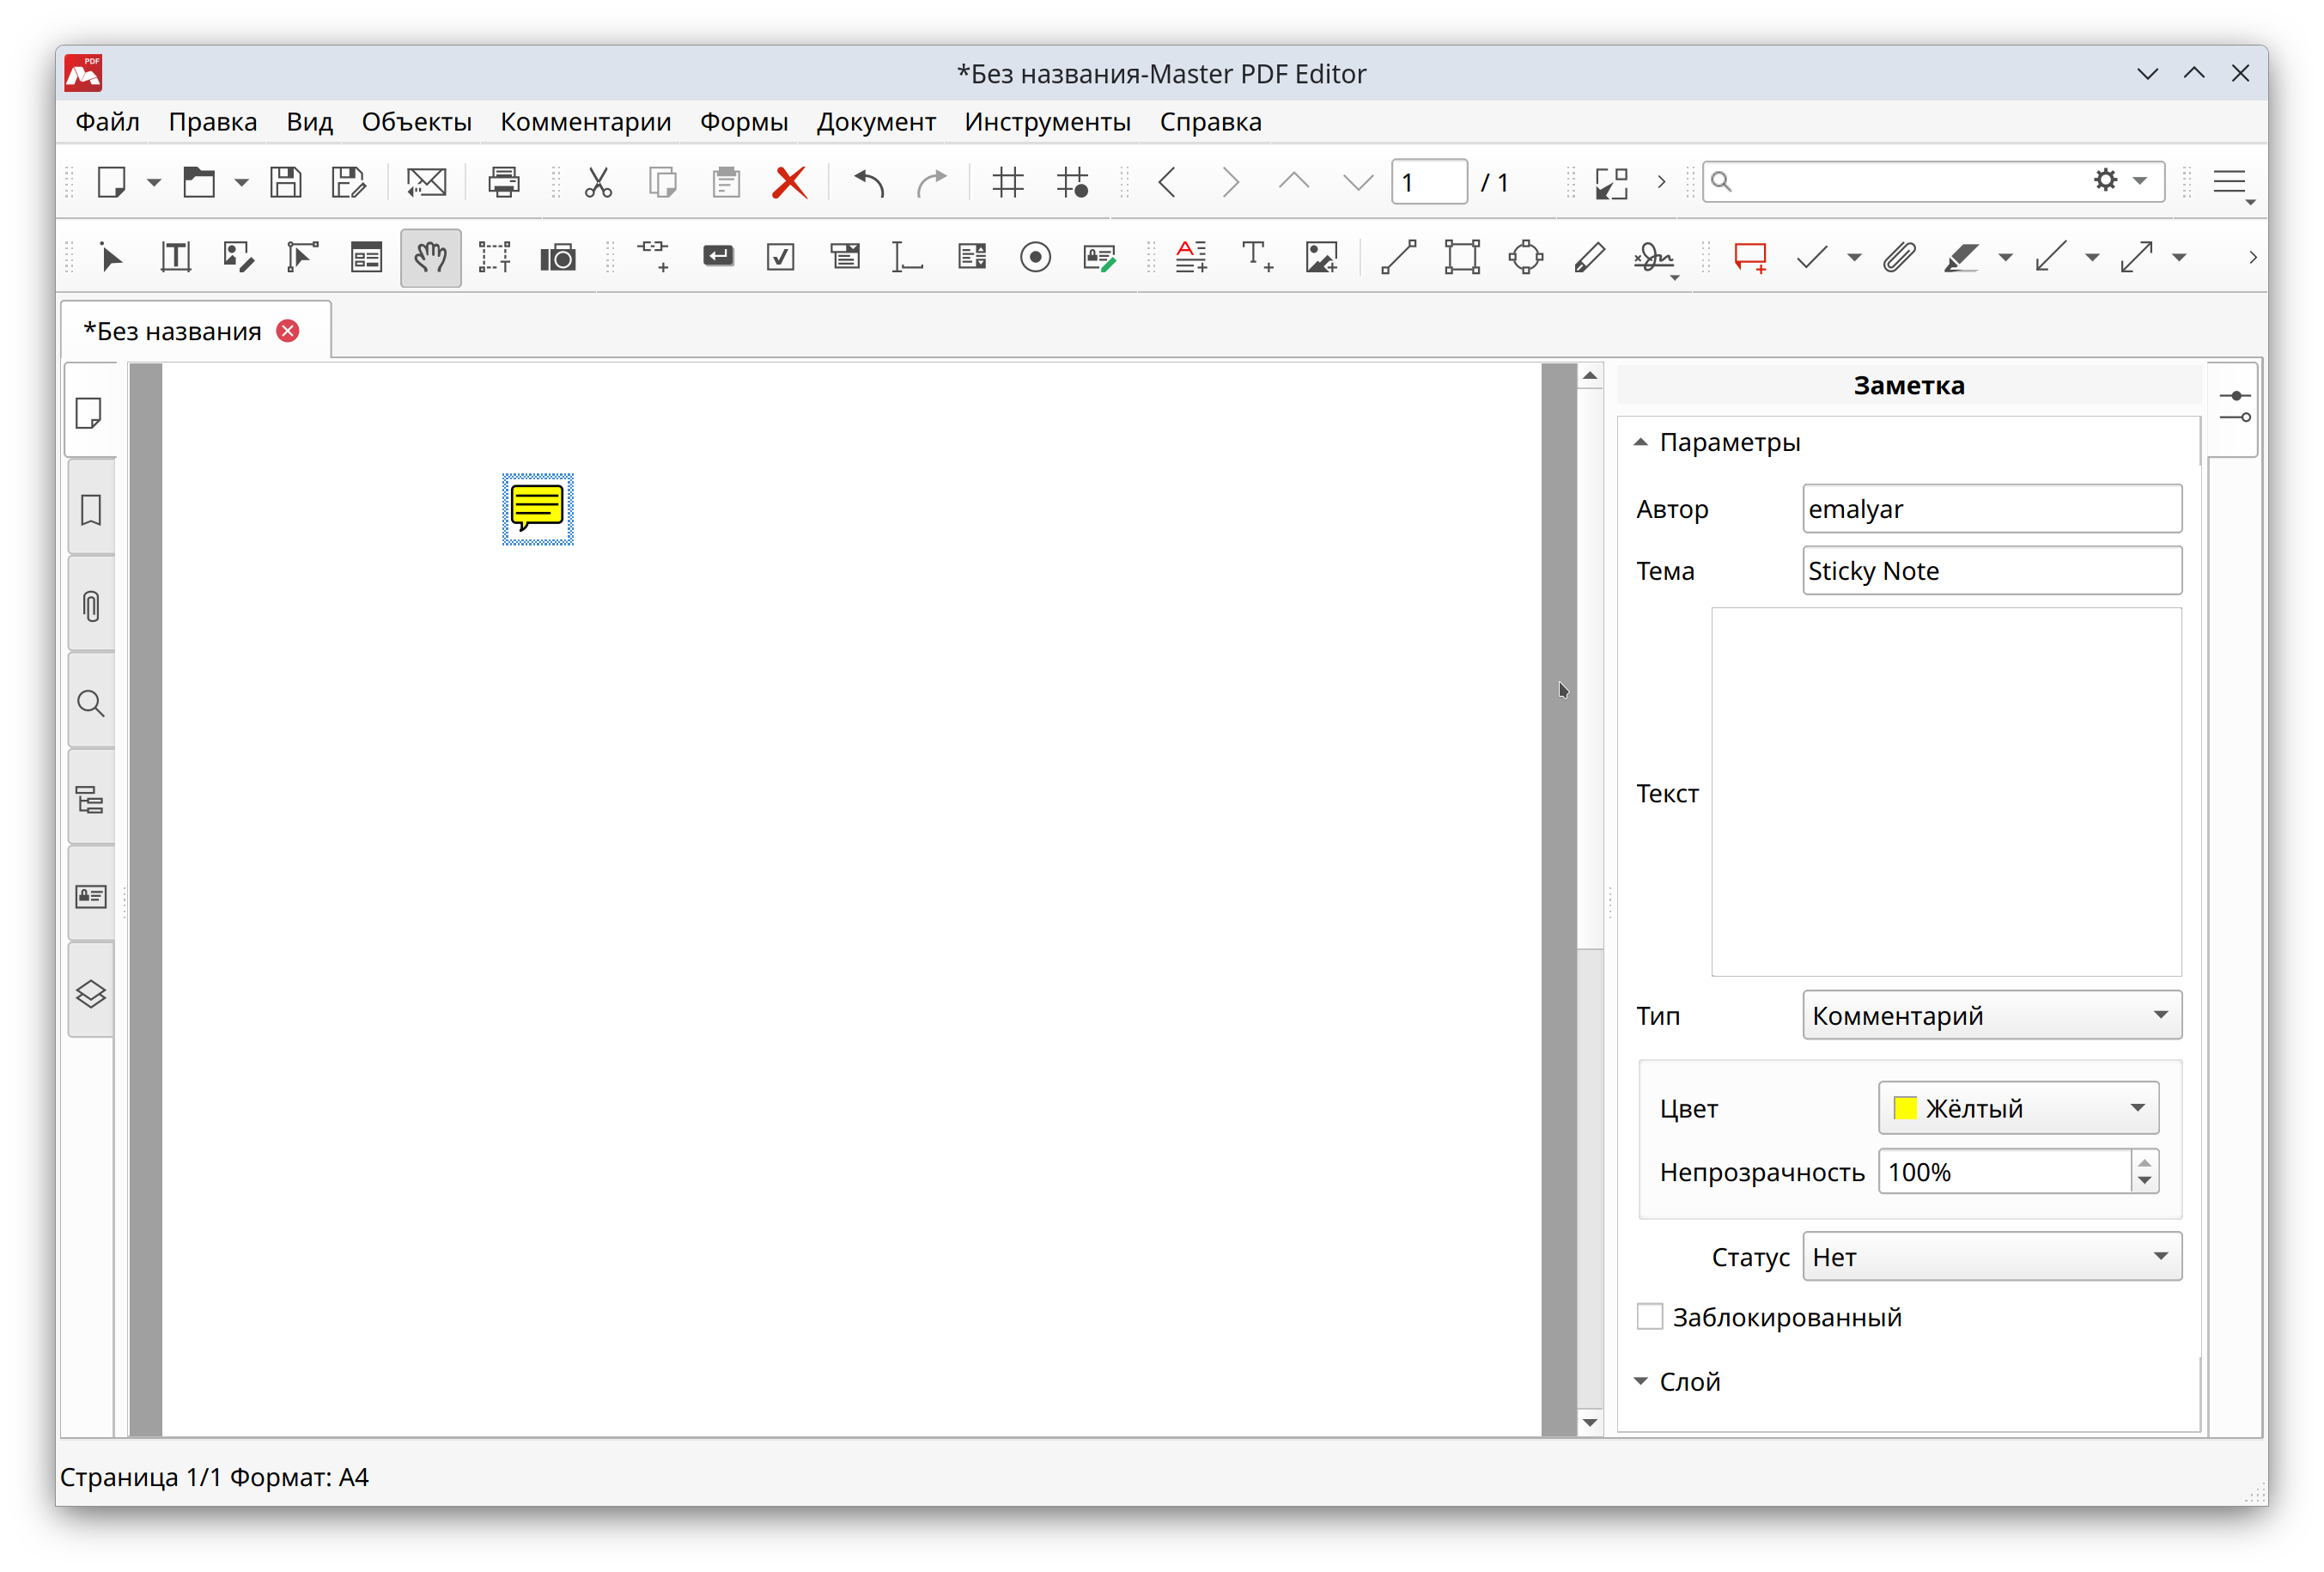Screen dimensions: 2324x1572
Task: Select the Edit Text tool icon
Action: (x=176, y=258)
